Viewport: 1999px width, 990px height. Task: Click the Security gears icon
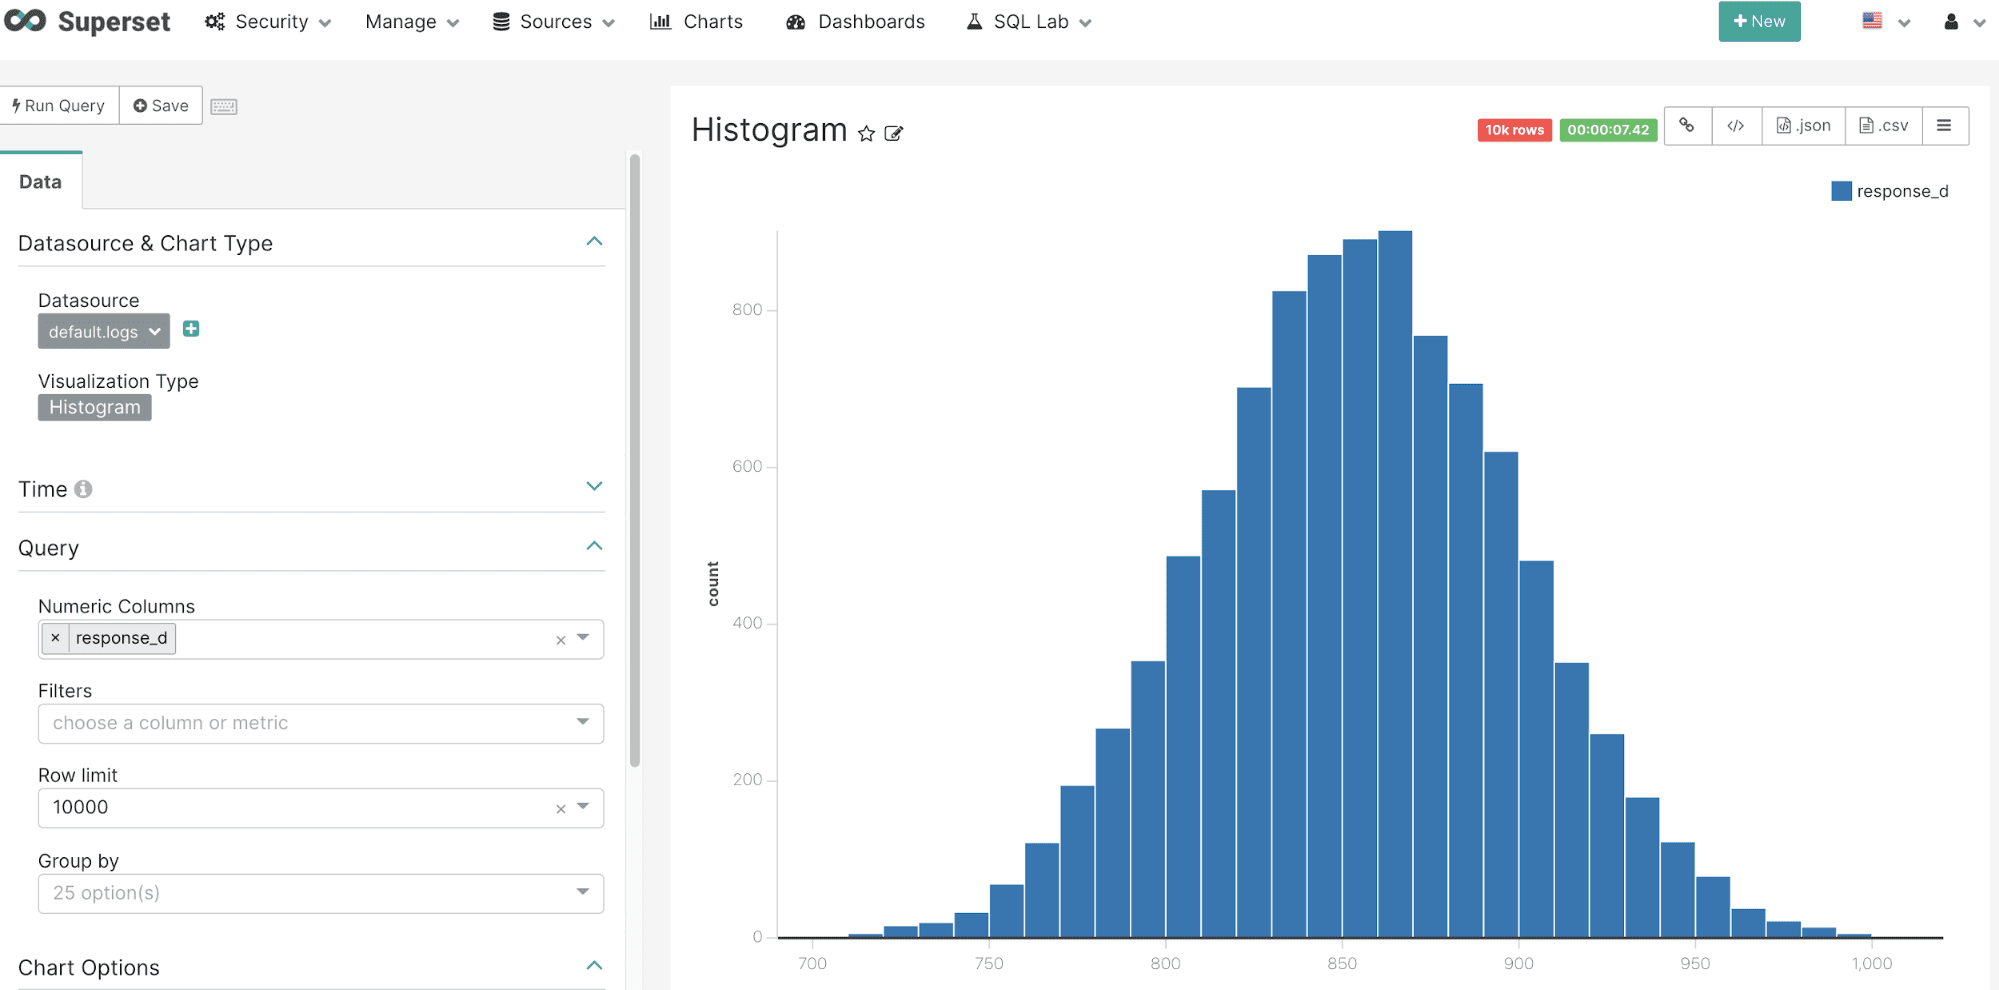point(214,22)
